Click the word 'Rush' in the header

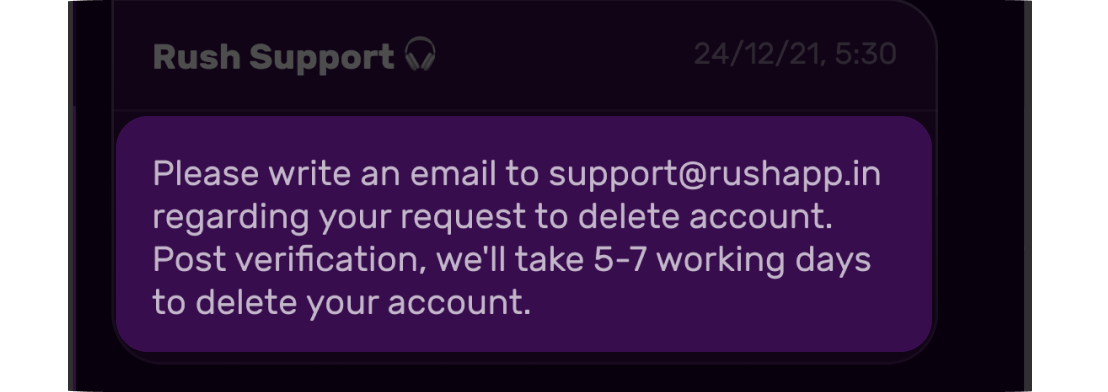click(x=196, y=57)
